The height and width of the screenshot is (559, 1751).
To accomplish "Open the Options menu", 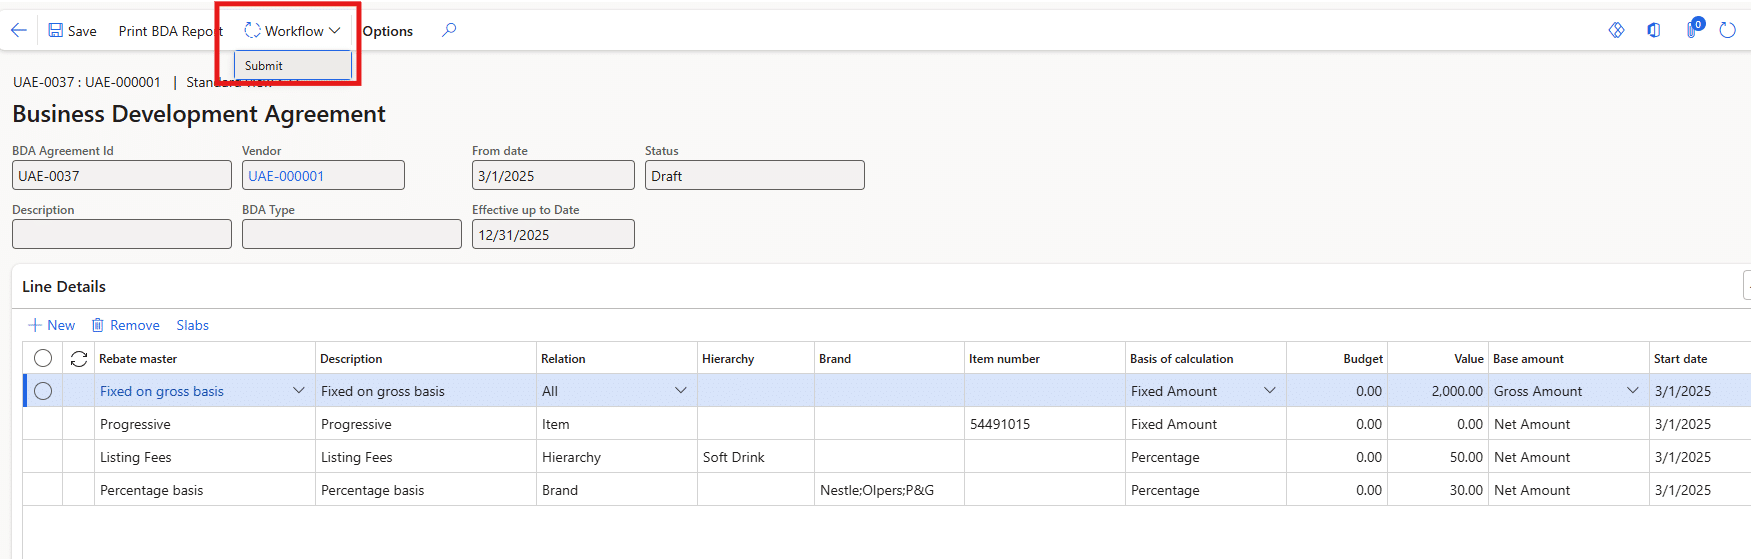I will (388, 31).
